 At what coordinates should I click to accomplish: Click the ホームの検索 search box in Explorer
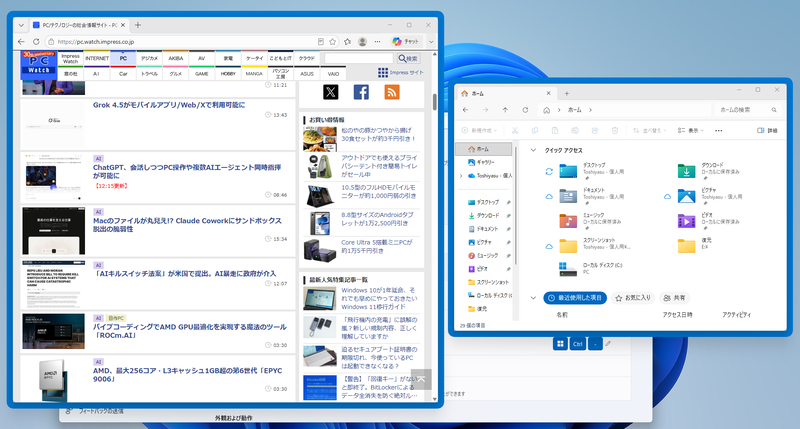[746, 110]
